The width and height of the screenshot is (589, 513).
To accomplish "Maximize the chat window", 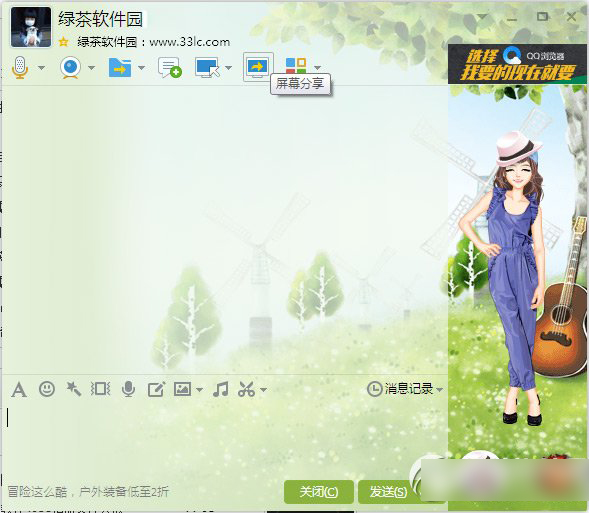I will (542, 17).
